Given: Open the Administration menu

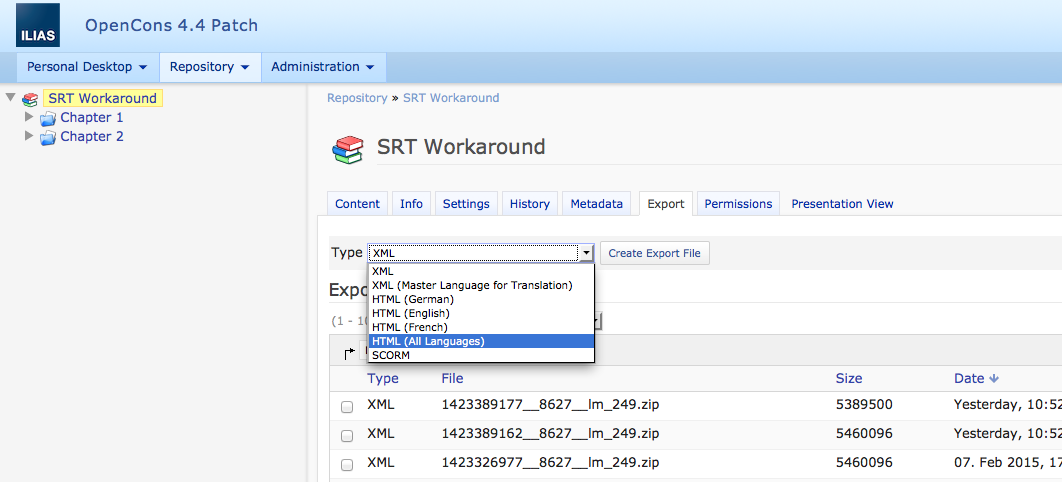Looking at the screenshot, I should pos(322,67).
